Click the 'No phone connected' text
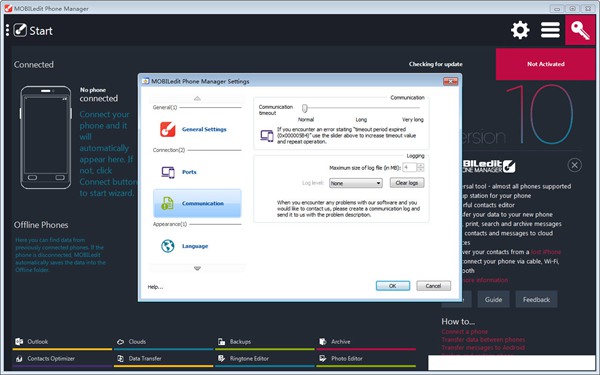600x375 pixels. pos(99,95)
